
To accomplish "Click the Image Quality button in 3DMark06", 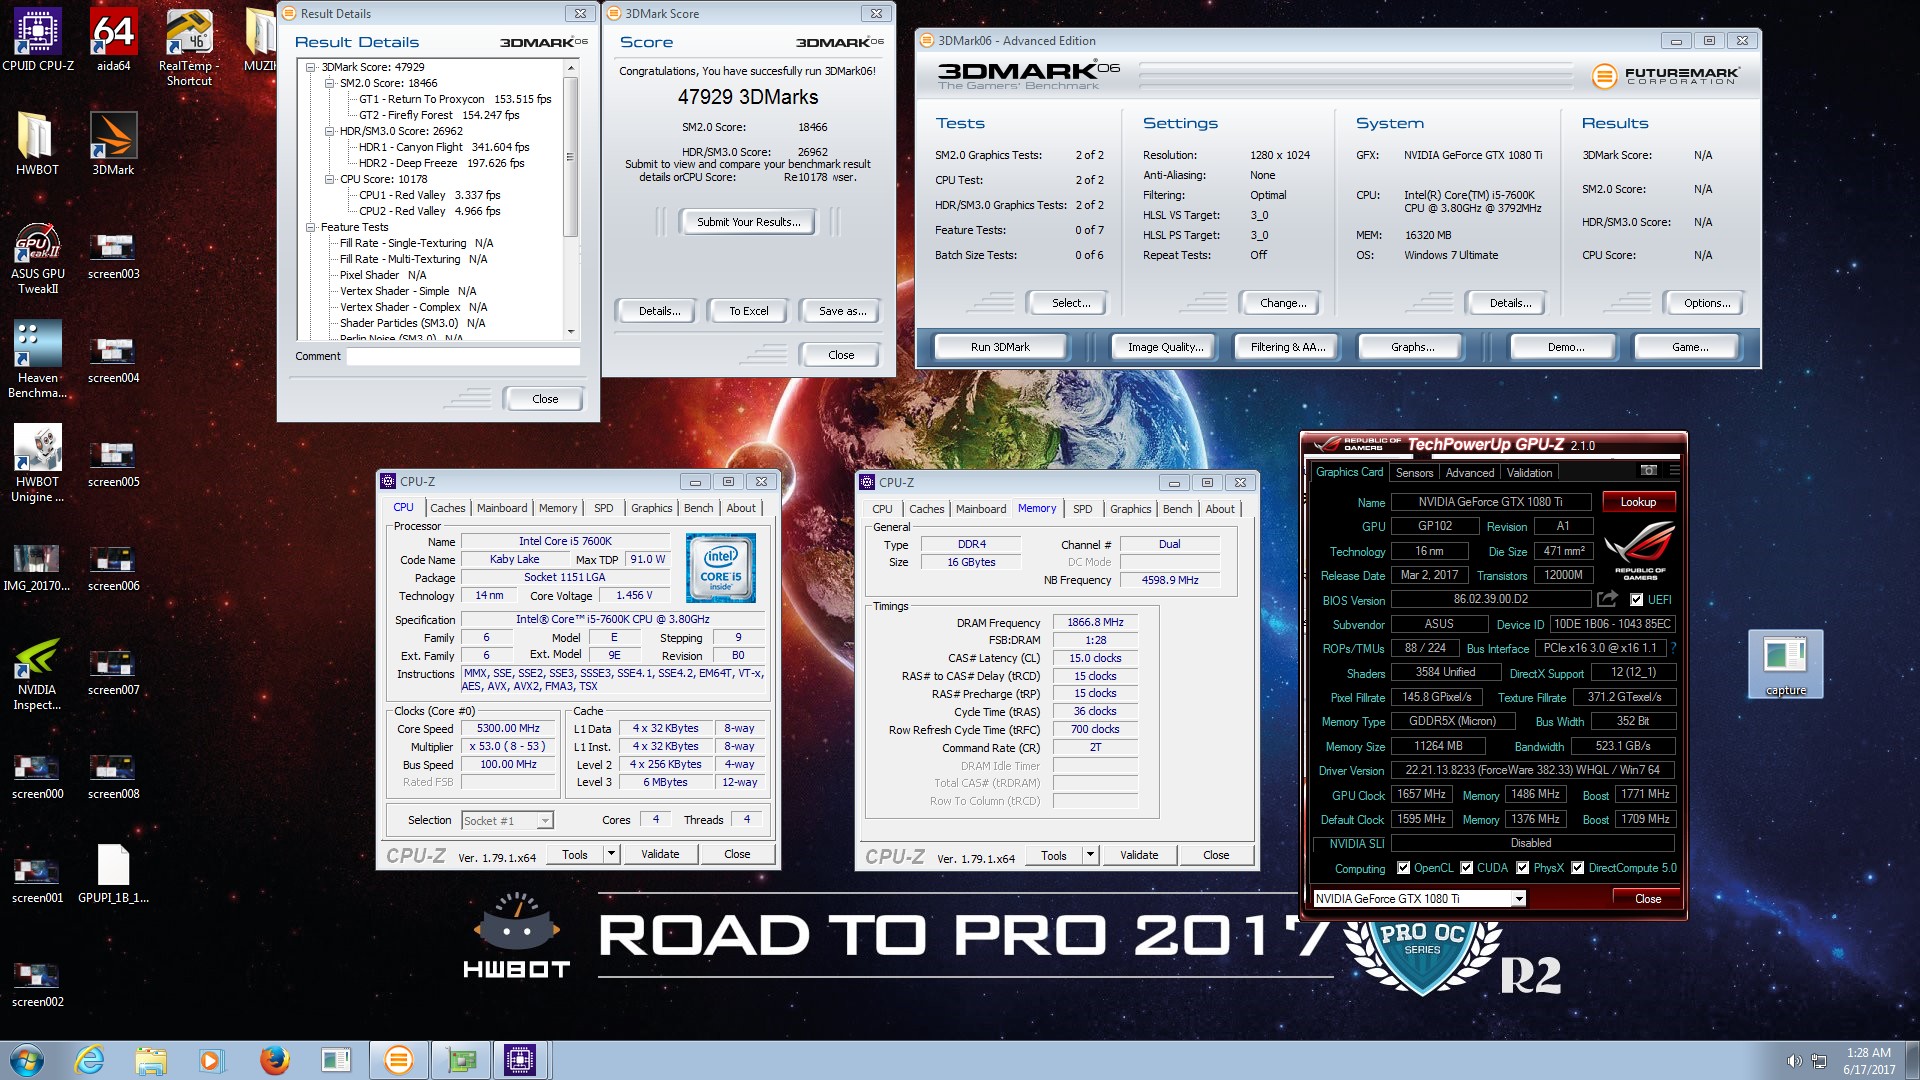I will tap(1165, 347).
